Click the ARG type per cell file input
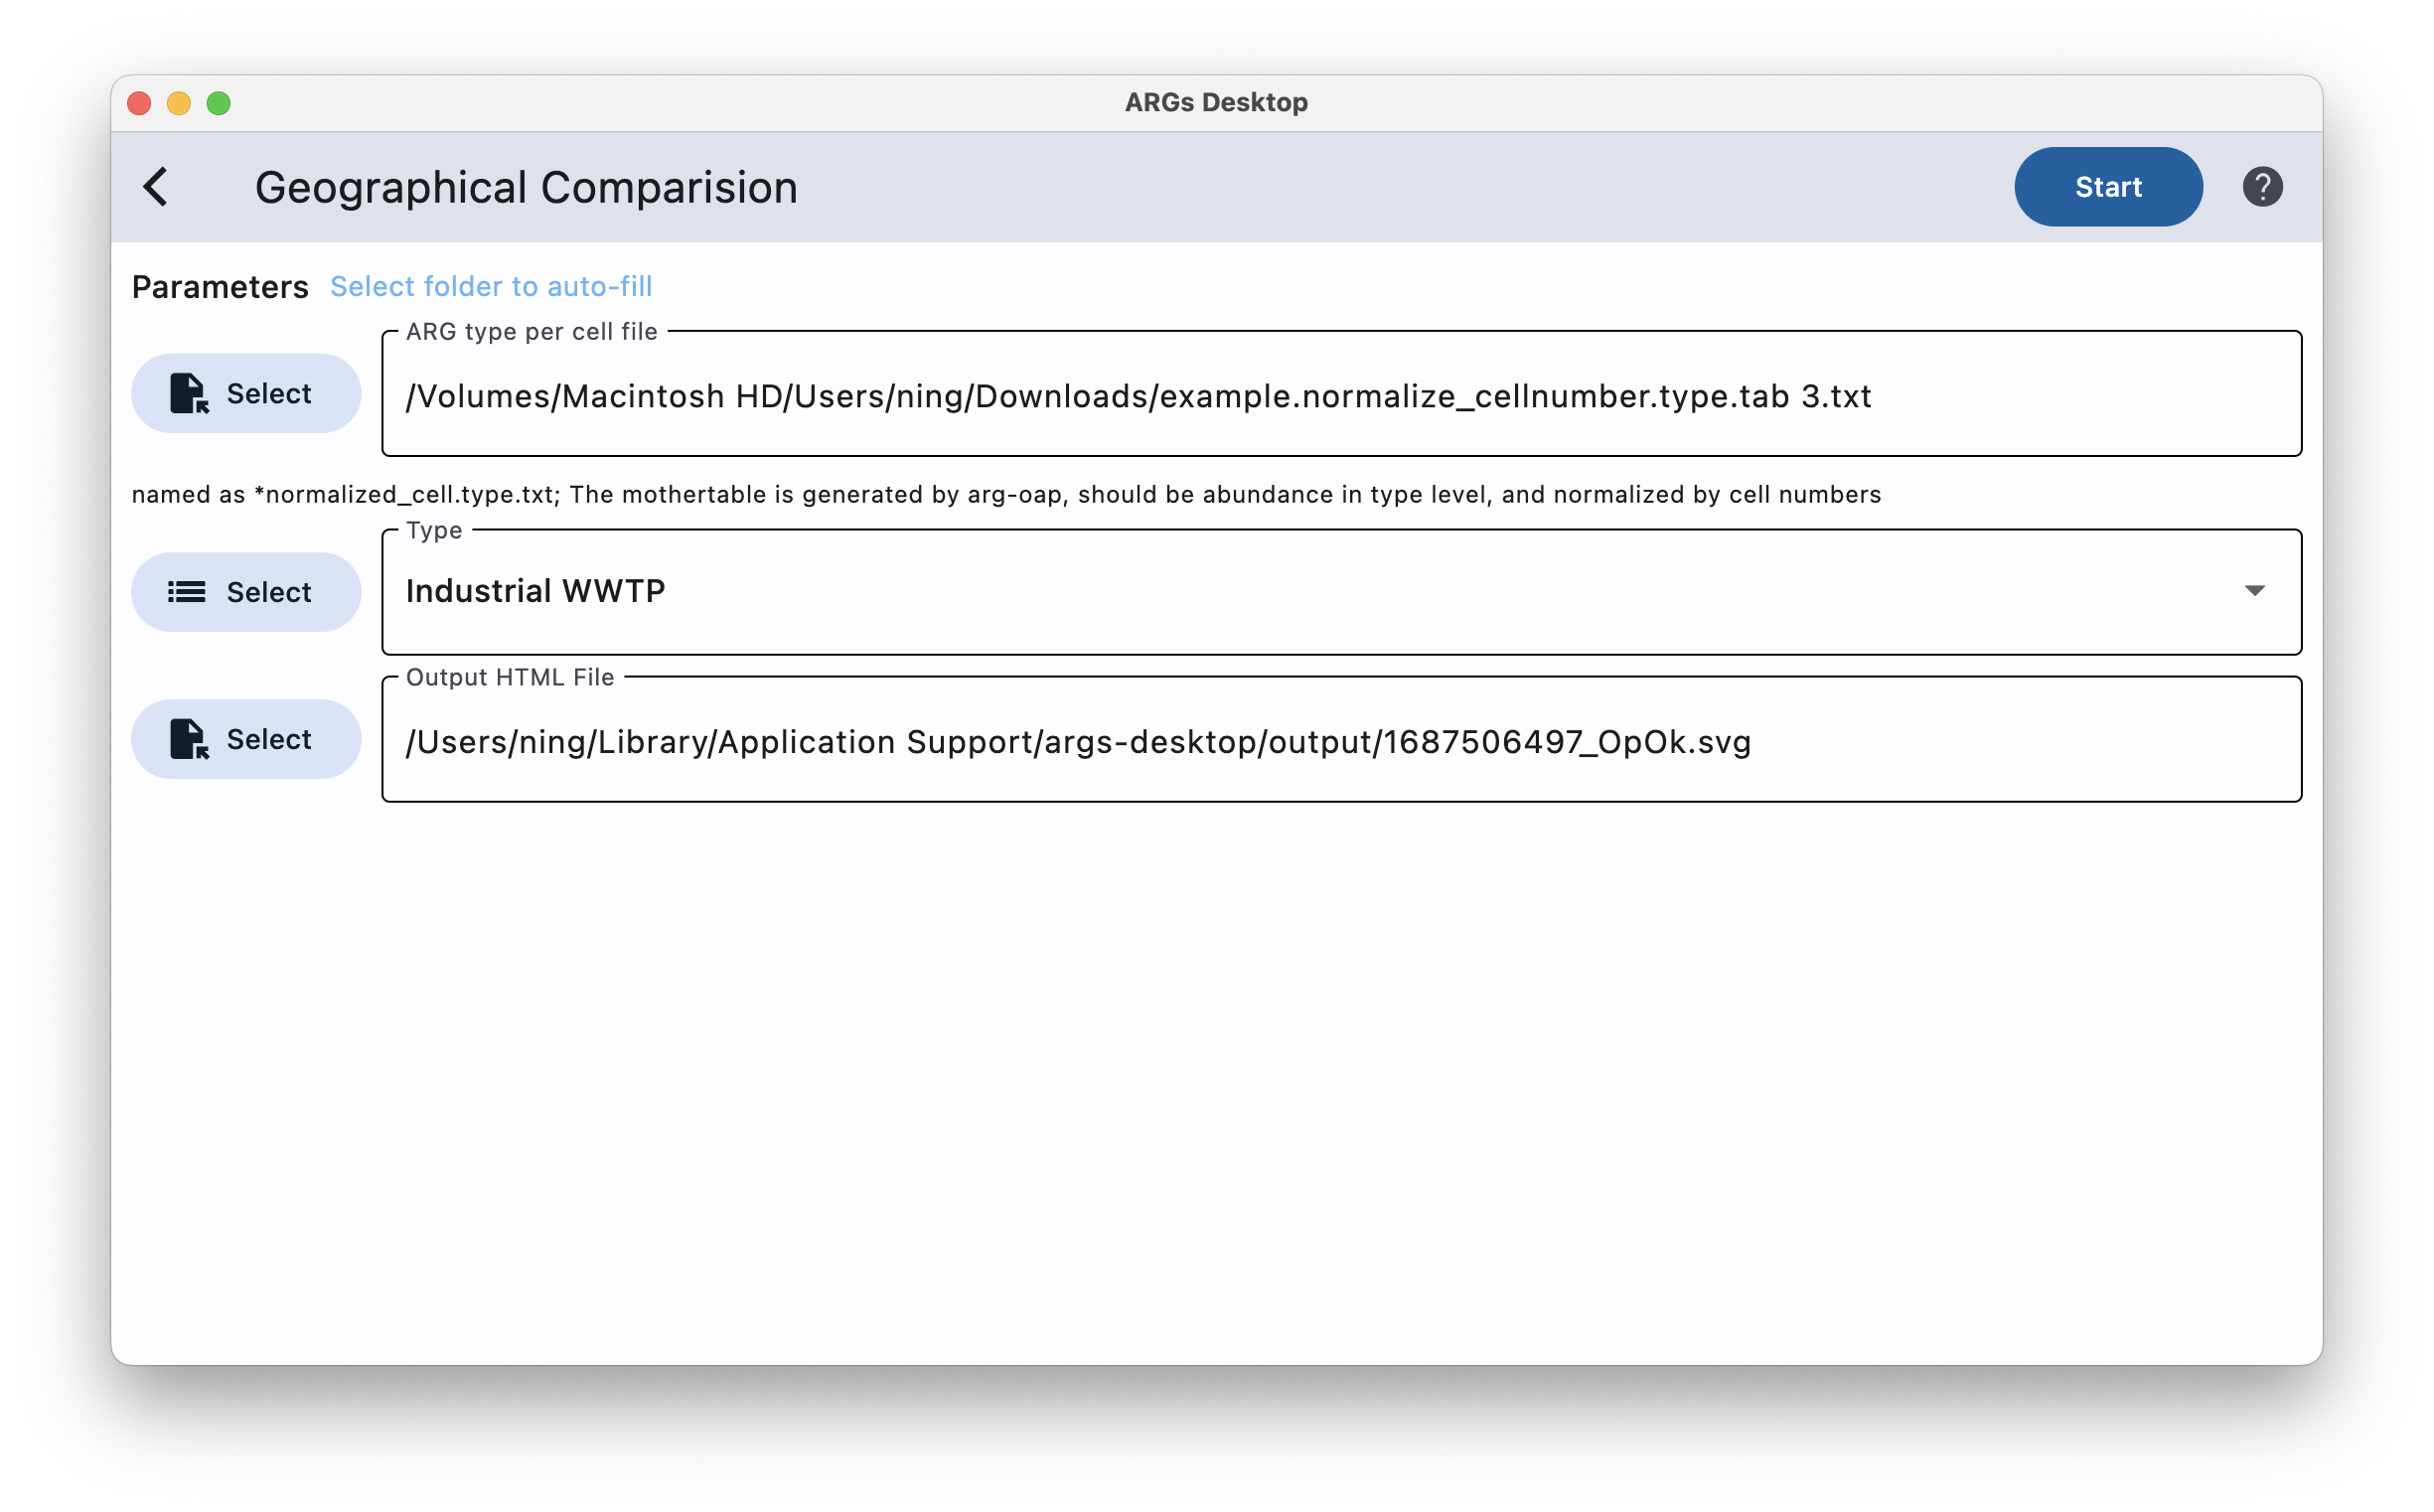The width and height of the screenshot is (2434, 1512). point(1340,393)
